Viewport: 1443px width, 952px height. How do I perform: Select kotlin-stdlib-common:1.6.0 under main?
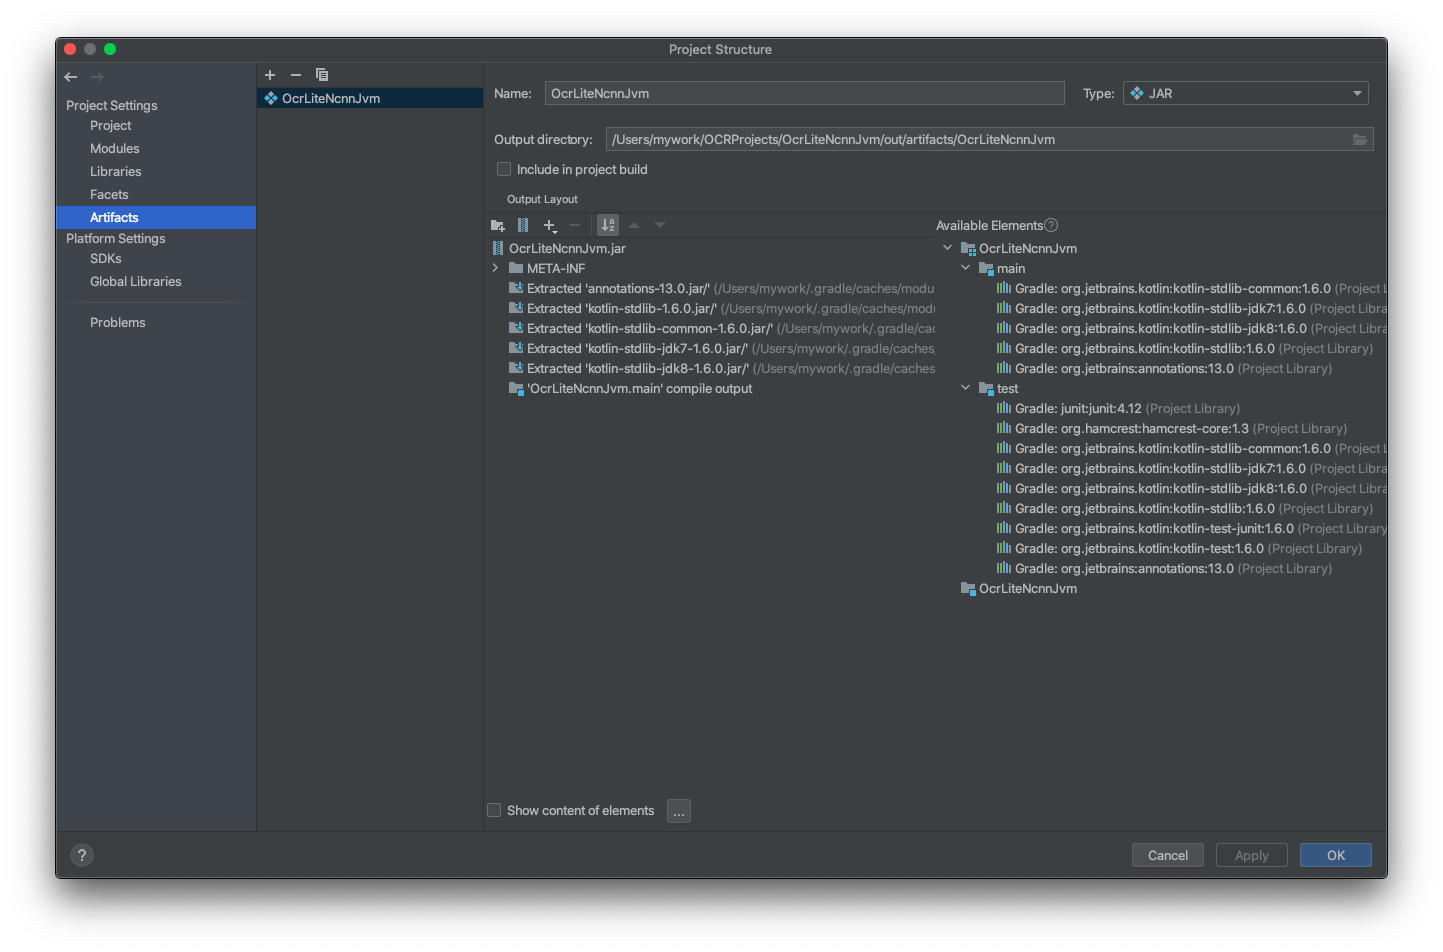[x=1191, y=289]
